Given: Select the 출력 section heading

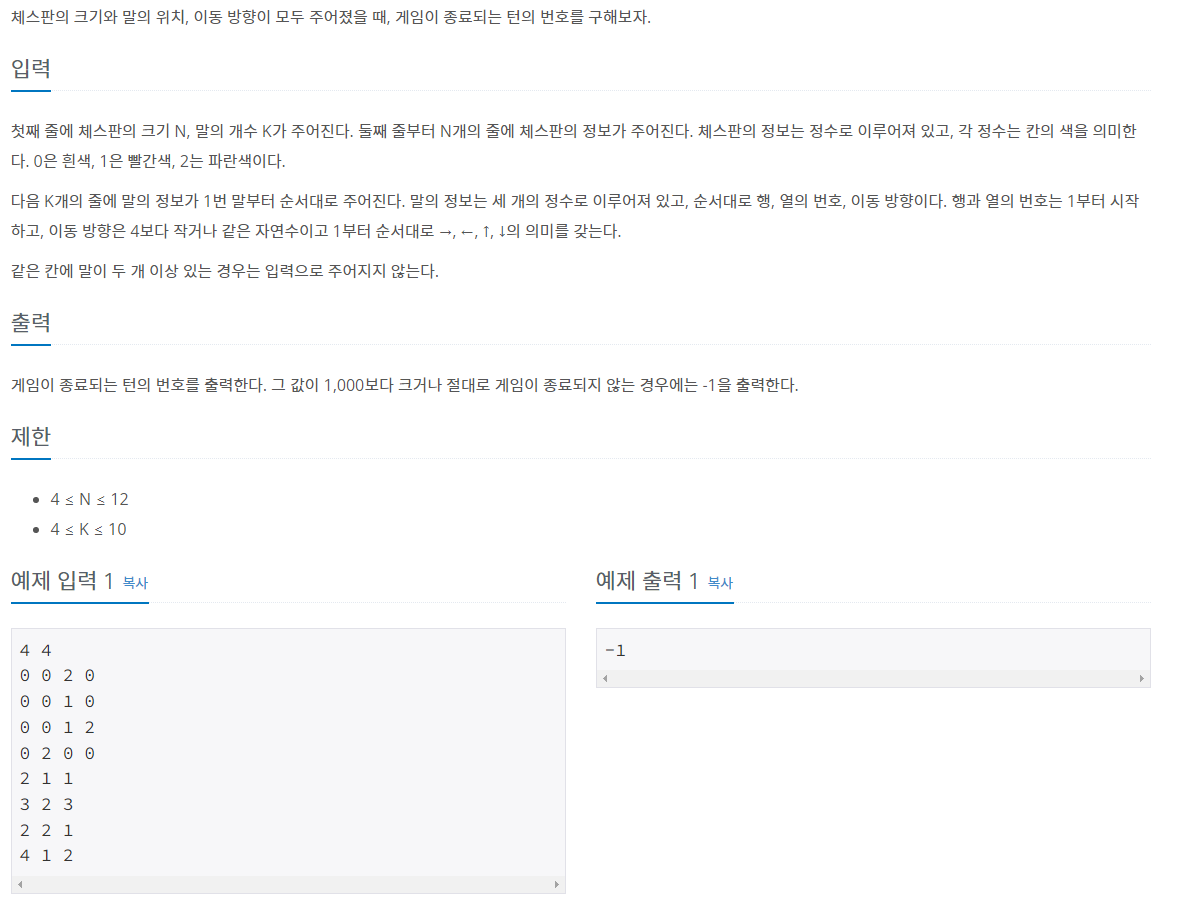Looking at the screenshot, I should coord(31,322).
